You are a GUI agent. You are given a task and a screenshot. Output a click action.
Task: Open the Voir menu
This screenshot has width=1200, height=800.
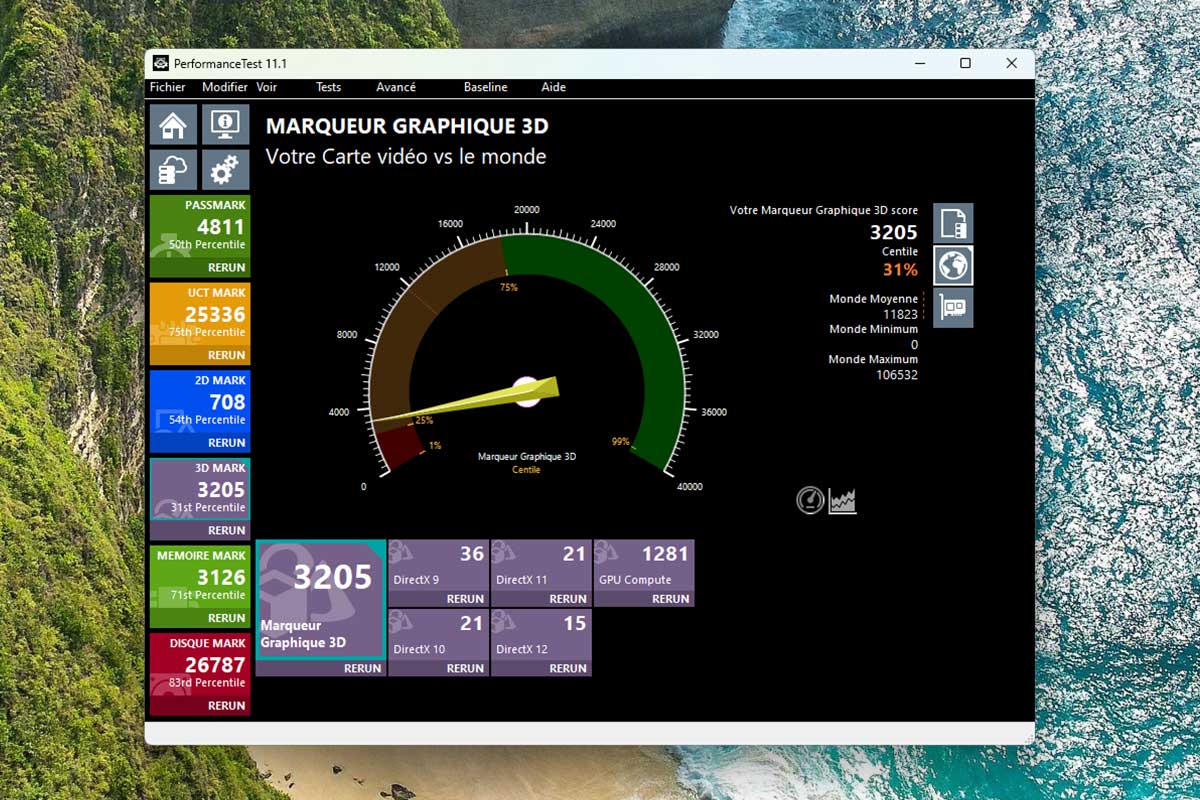pyautogui.click(x=266, y=87)
